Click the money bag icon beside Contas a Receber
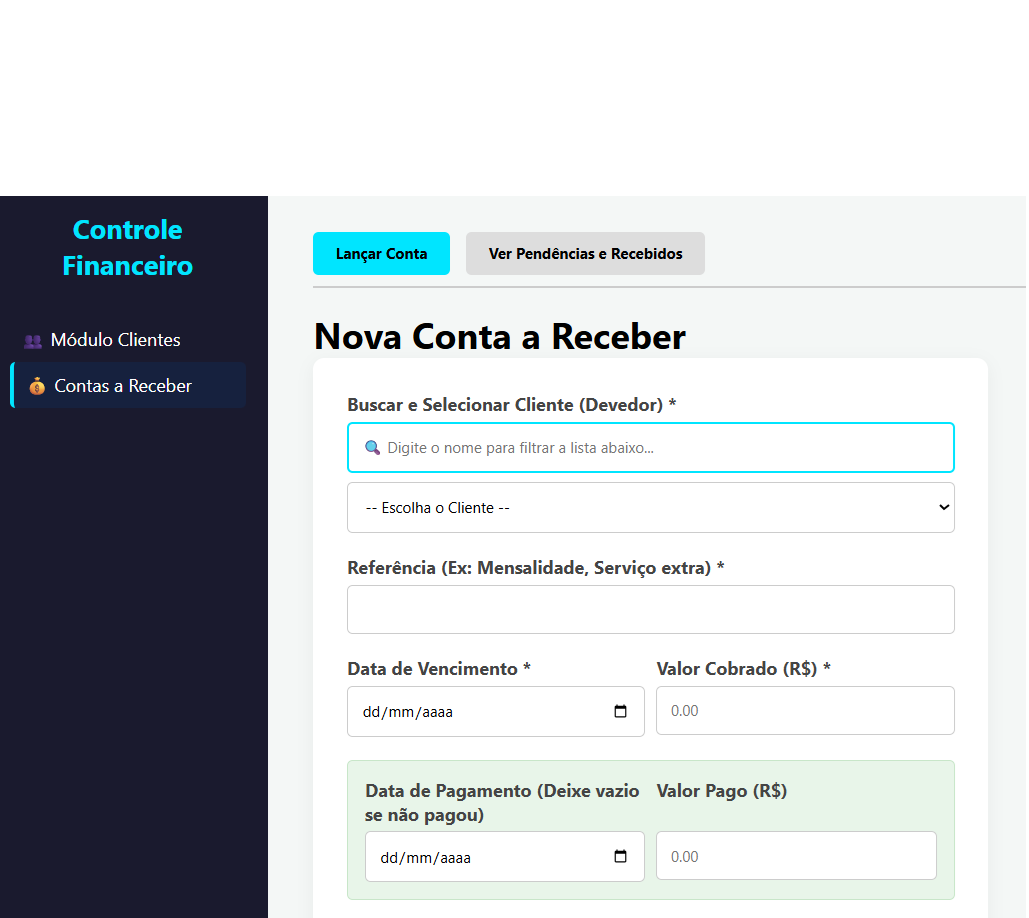The width and height of the screenshot is (1029, 918). click(x=37, y=386)
